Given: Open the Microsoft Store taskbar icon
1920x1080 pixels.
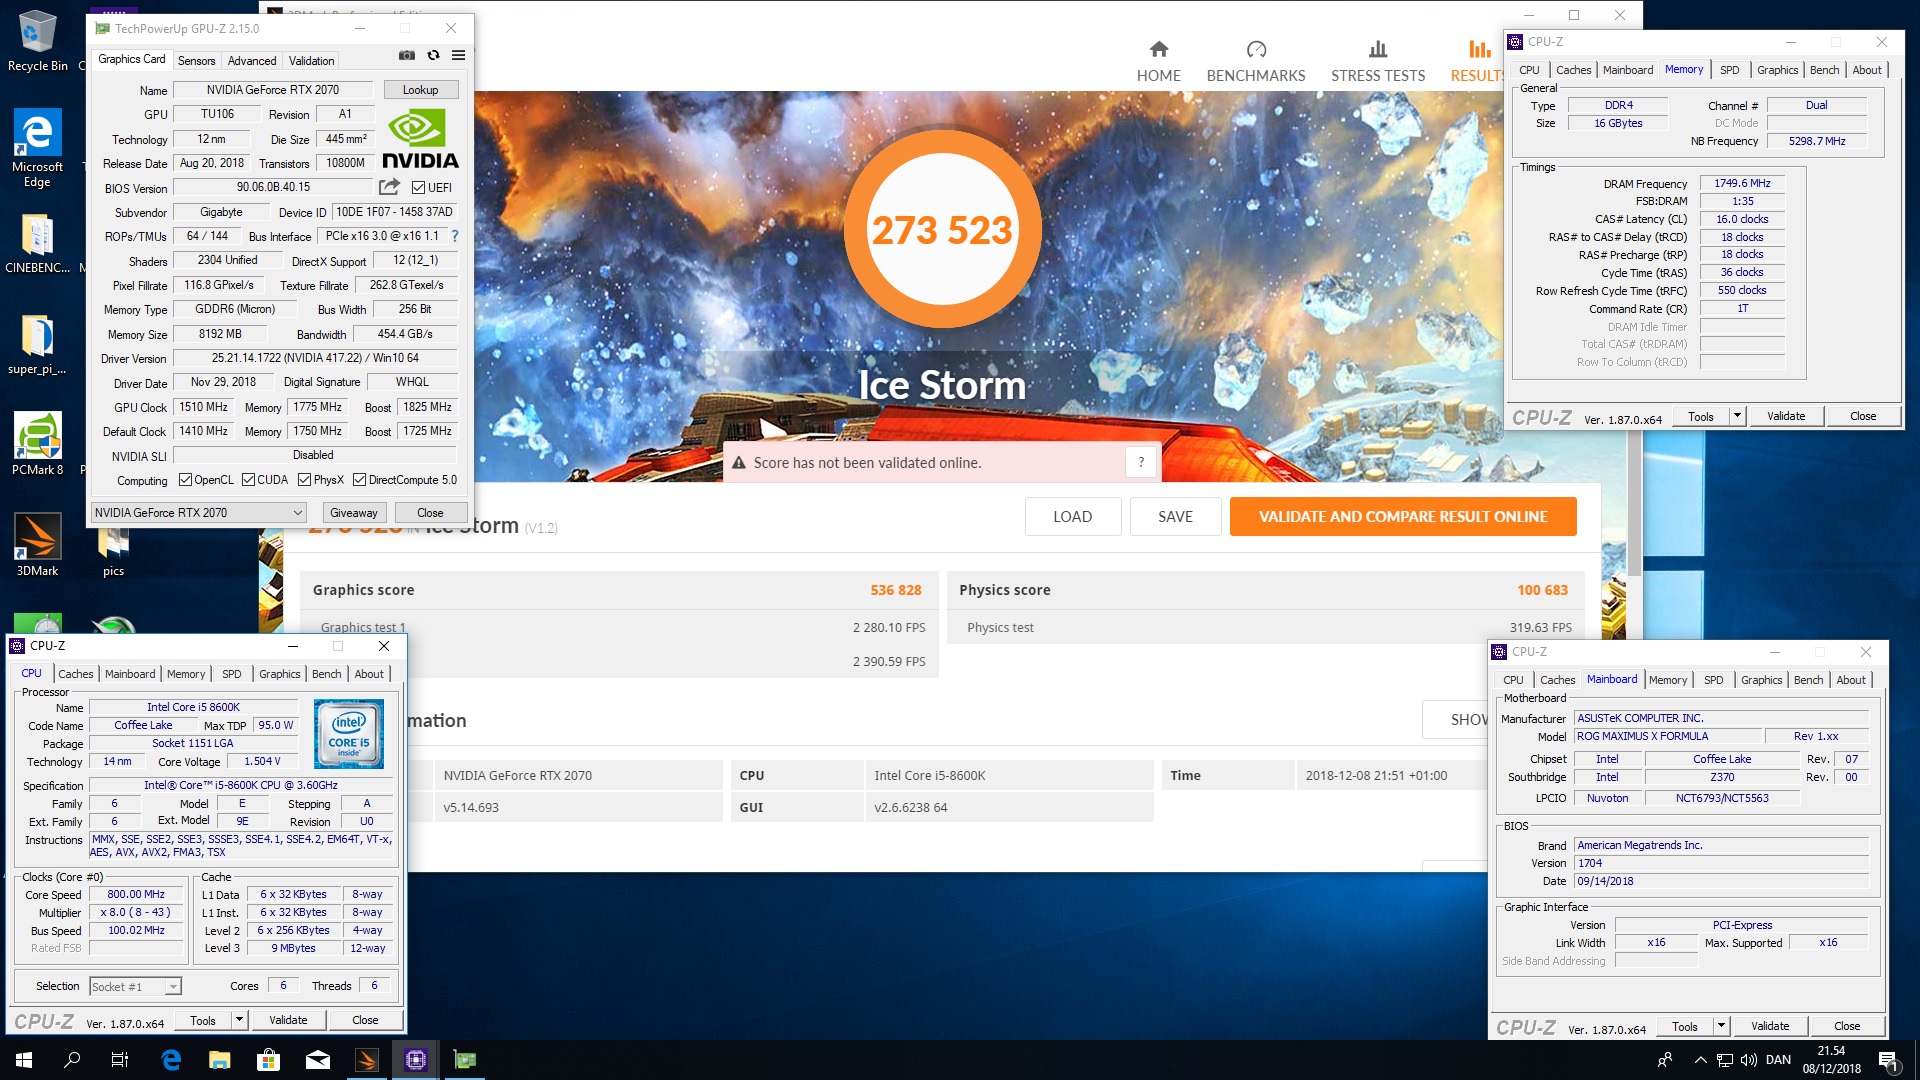Looking at the screenshot, I should coord(268,1060).
